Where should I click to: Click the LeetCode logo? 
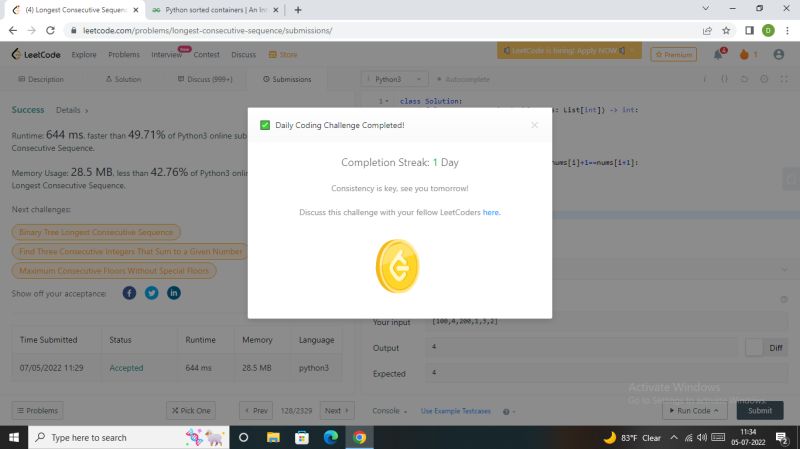pyautogui.click(x=36, y=54)
